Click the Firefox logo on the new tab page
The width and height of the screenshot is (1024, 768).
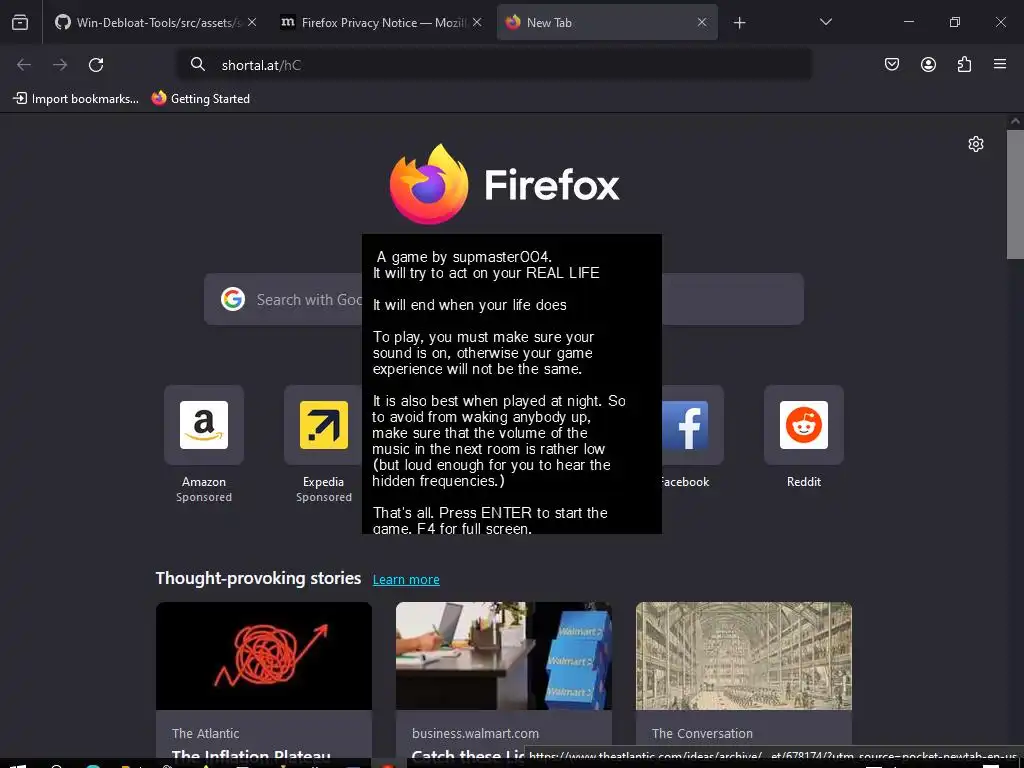504,184
